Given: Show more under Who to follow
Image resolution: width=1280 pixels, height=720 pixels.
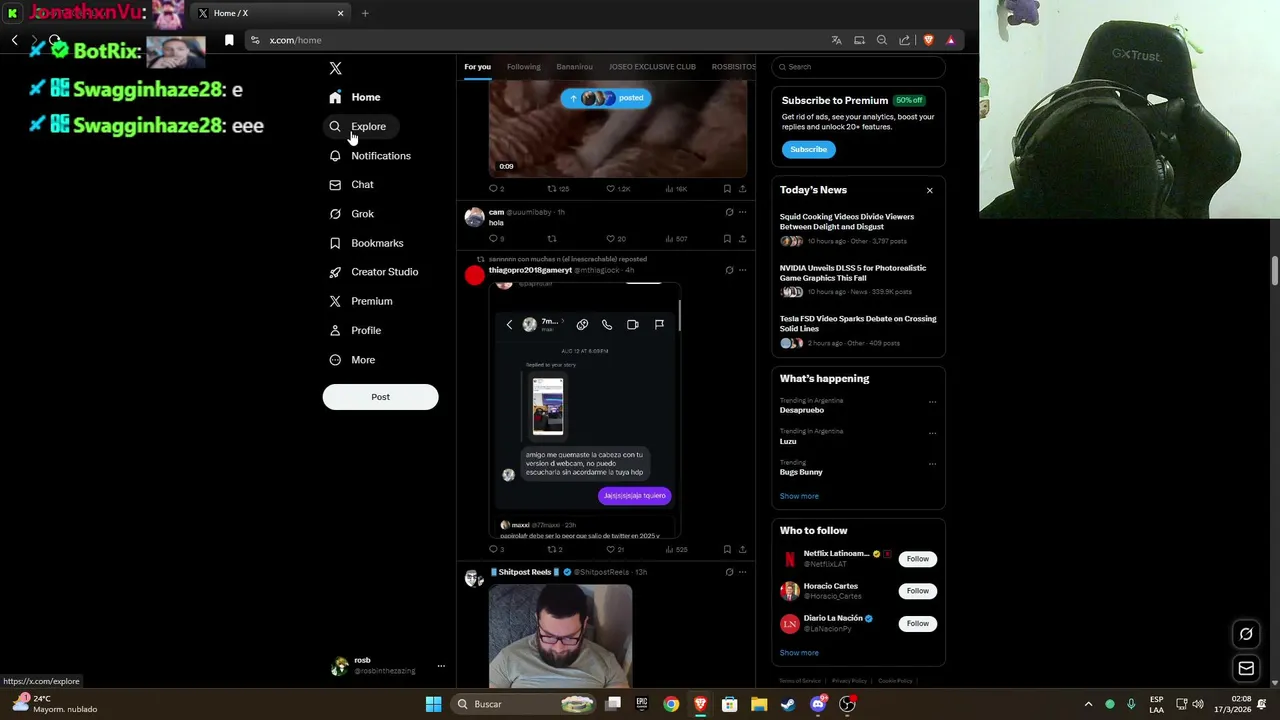Looking at the screenshot, I should 799,653.
